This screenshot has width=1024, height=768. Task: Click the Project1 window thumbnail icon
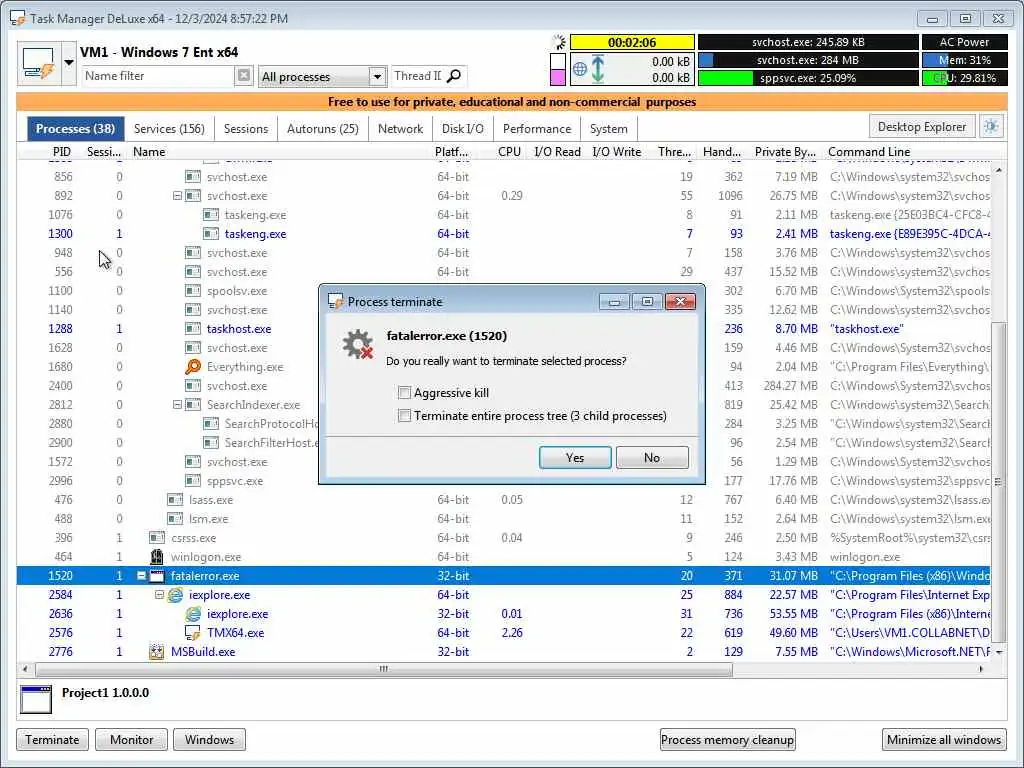coord(36,699)
